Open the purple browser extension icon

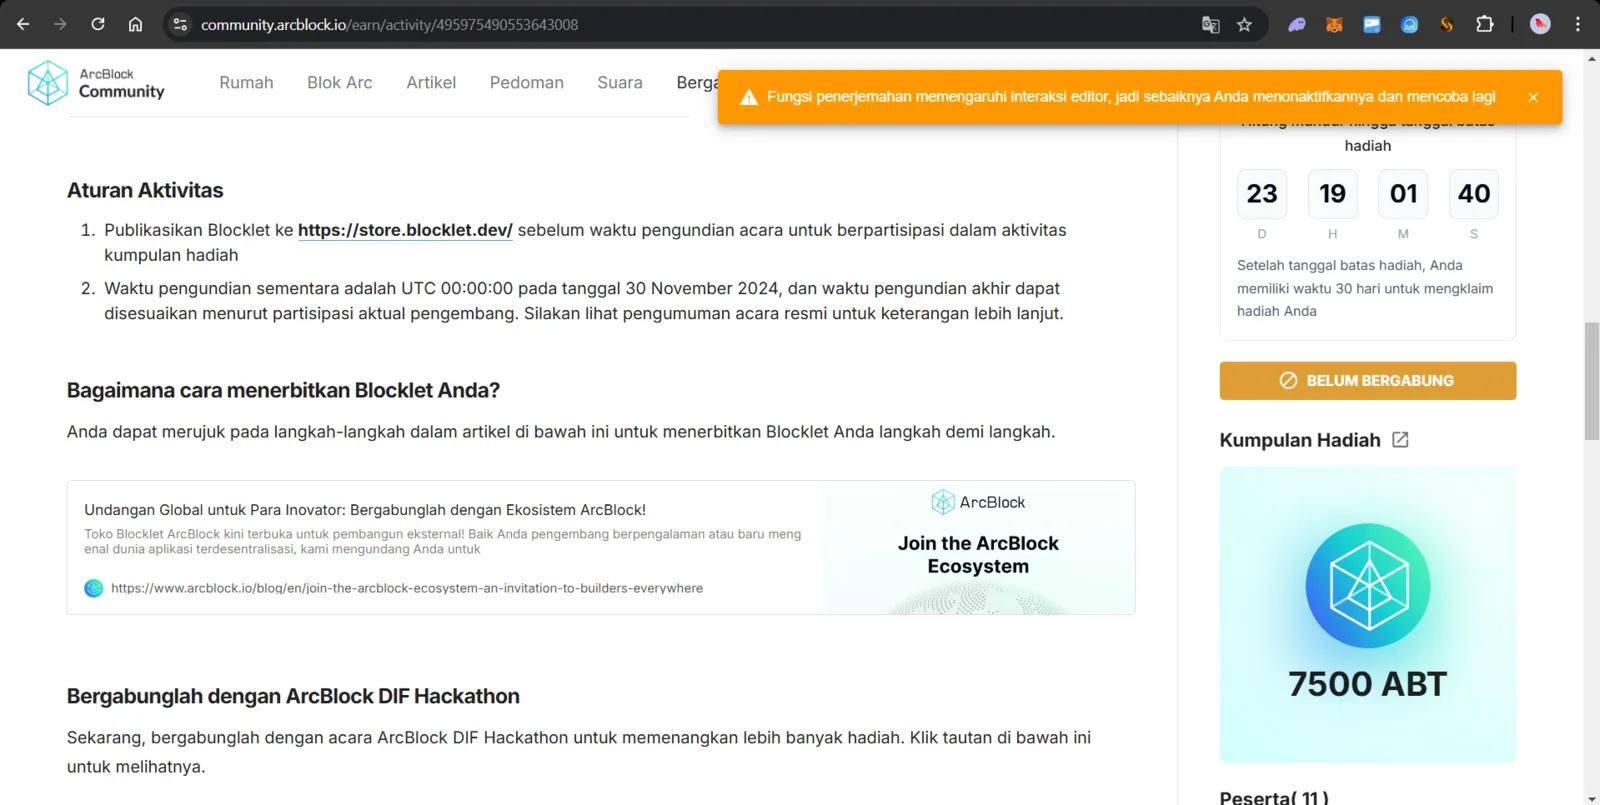click(1296, 24)
